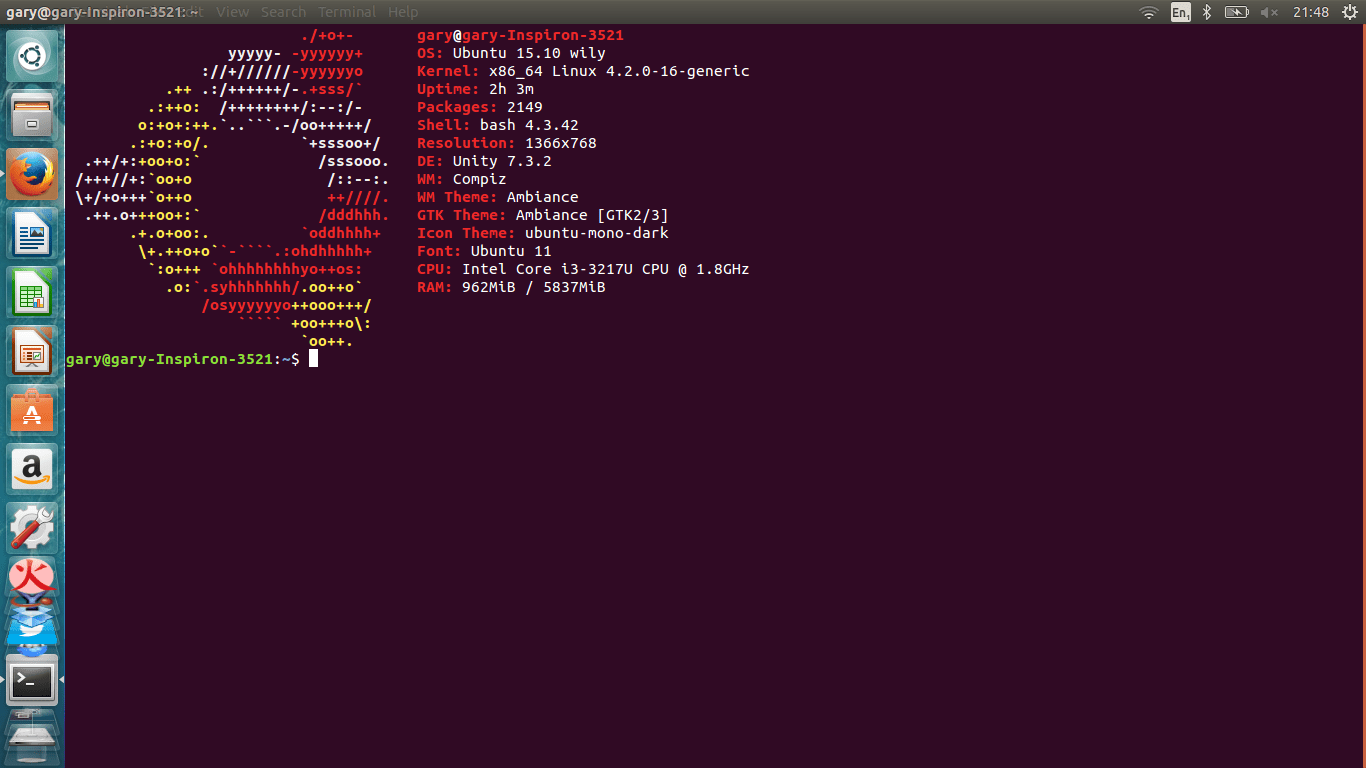
Task: Click the WM 'Compiz' value
Action: tap(480, 179)
